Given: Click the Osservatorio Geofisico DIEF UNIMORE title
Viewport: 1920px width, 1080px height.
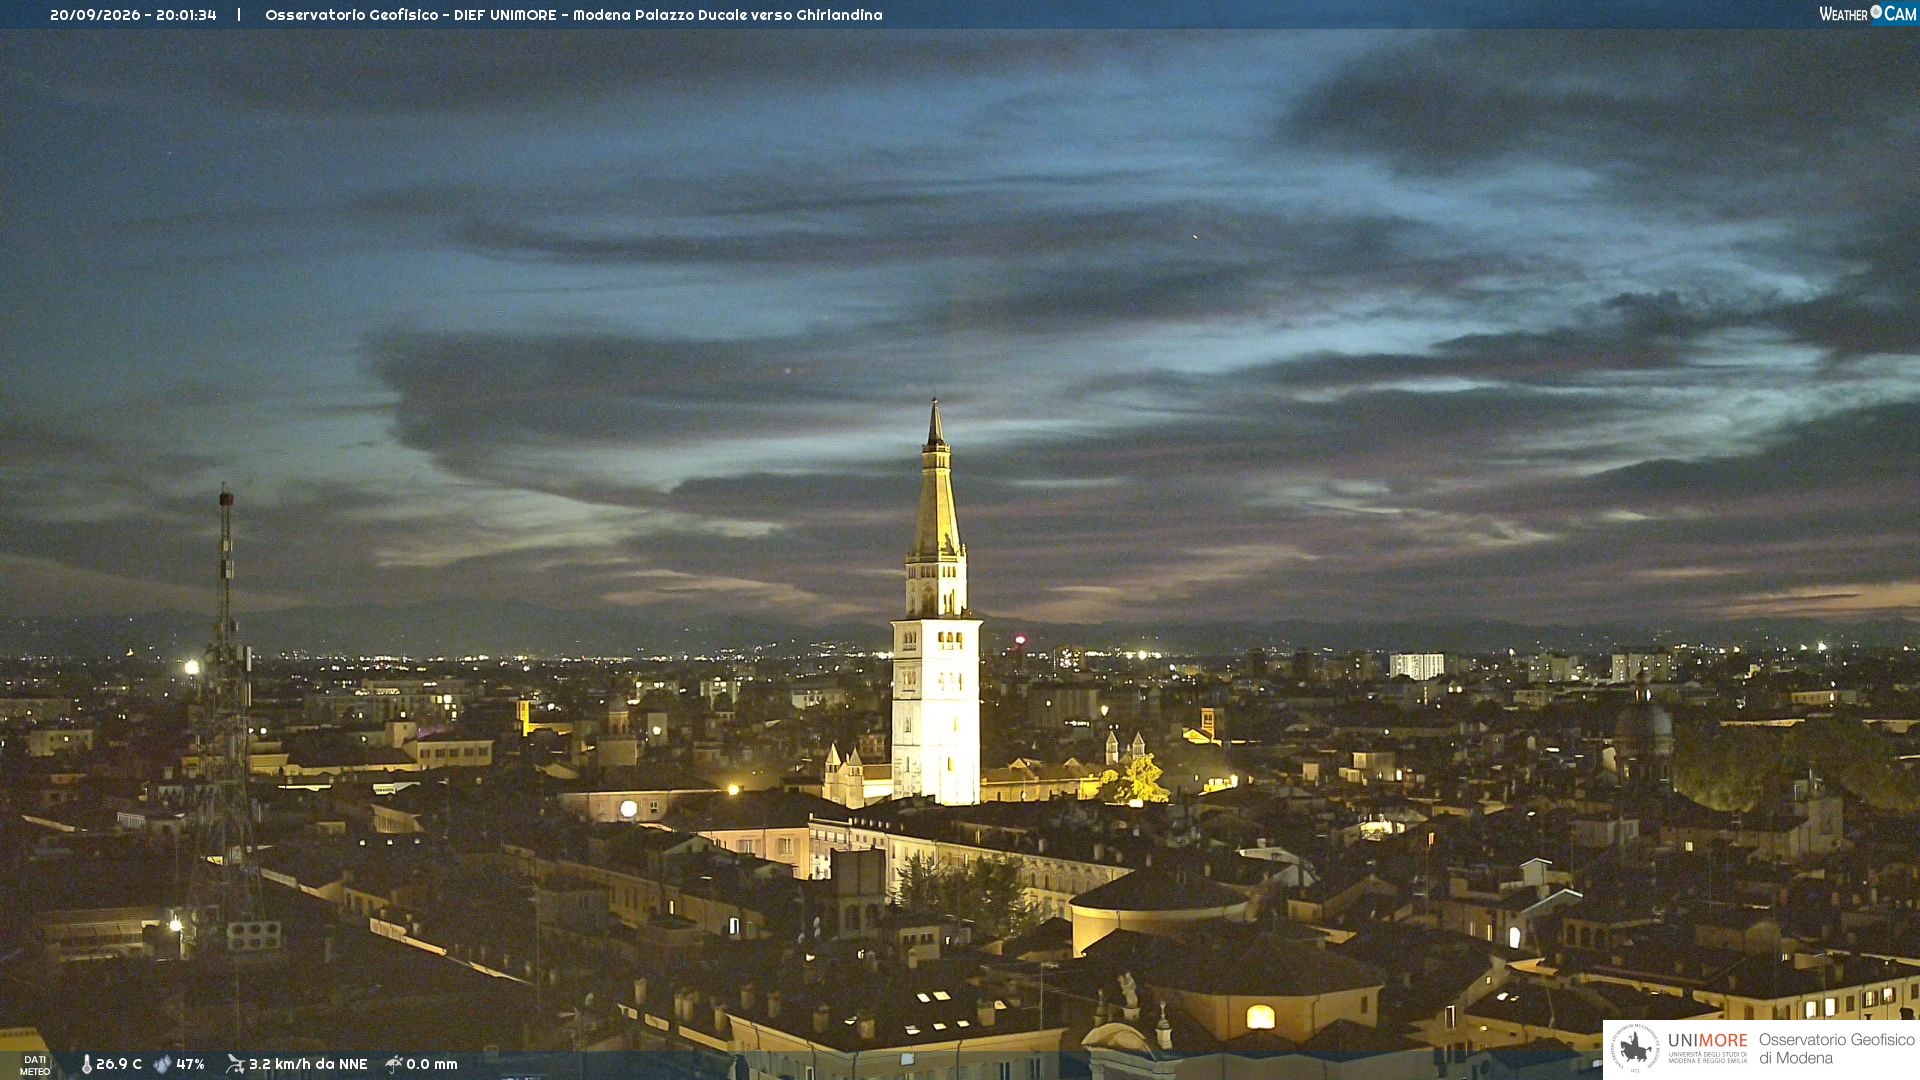Looking at the screenshot, I should pos(411,15).
